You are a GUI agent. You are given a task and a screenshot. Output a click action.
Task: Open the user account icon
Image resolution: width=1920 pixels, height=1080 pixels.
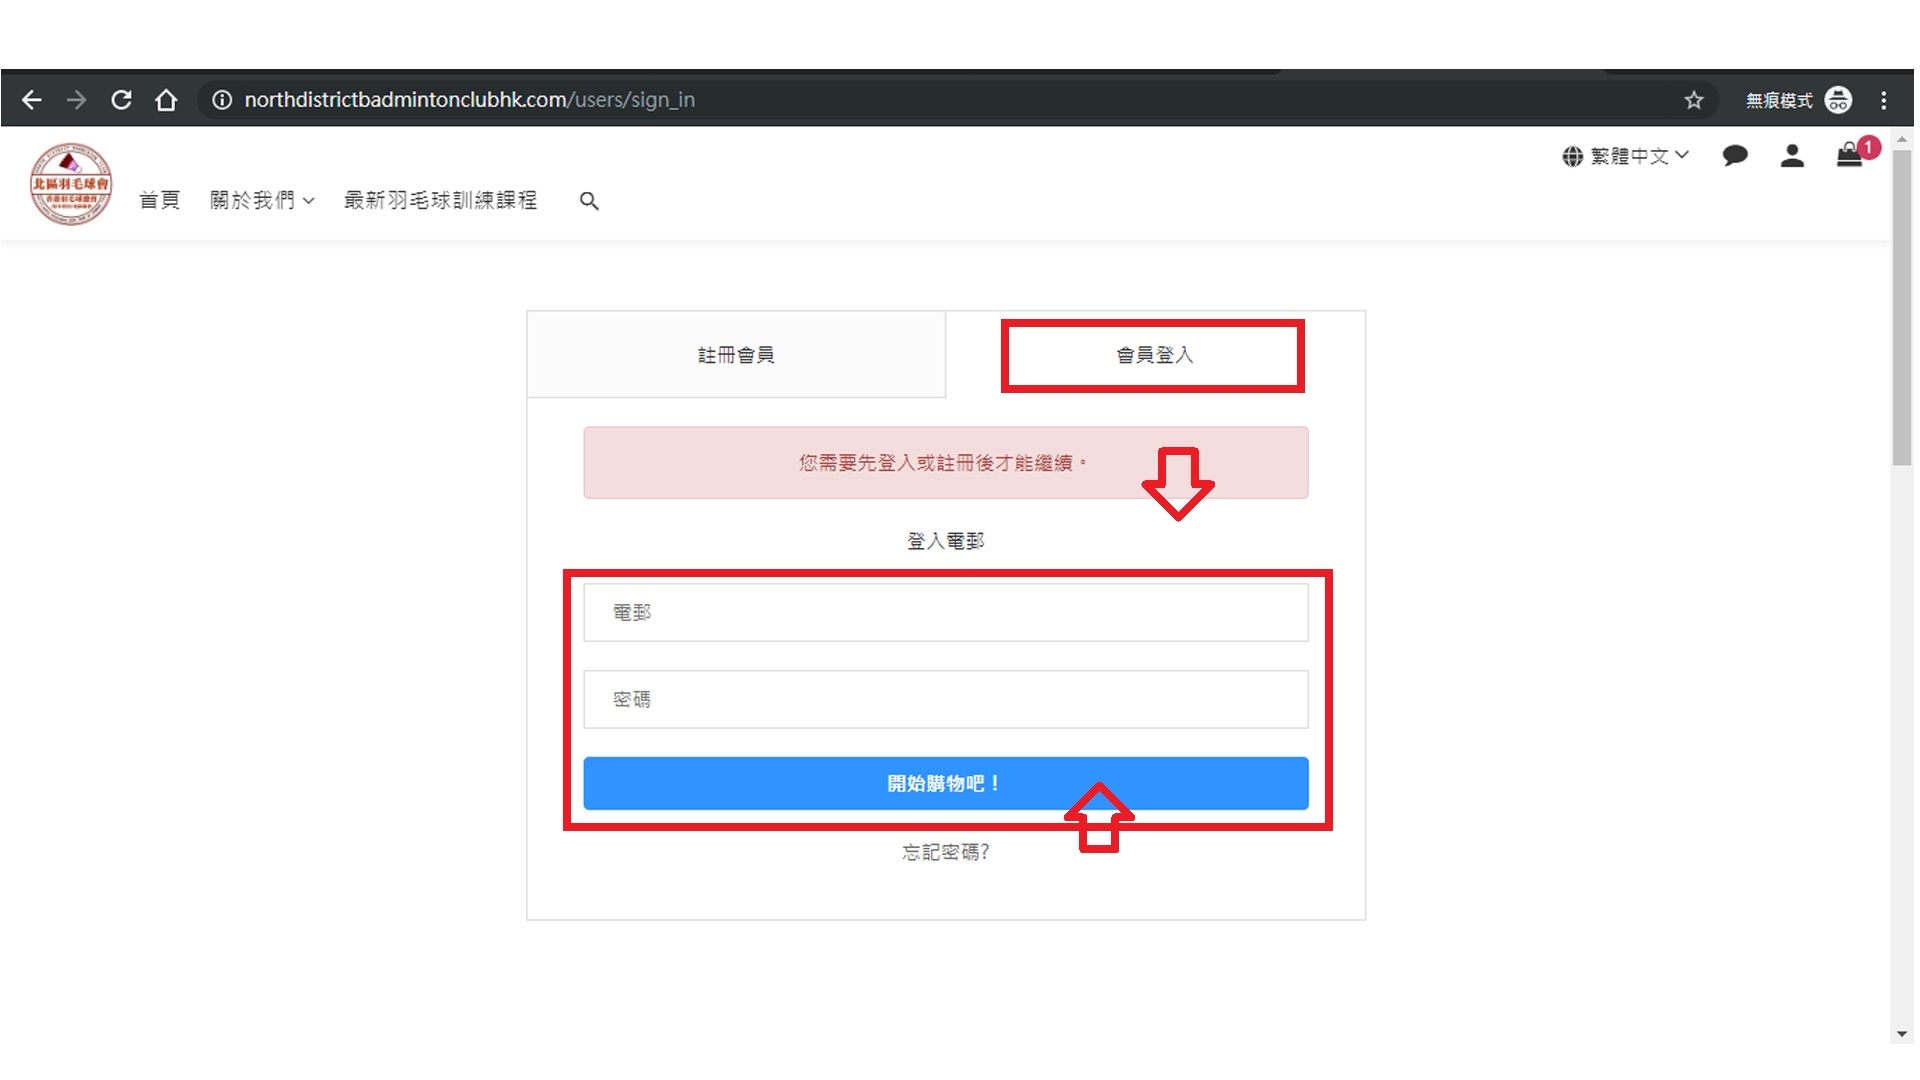click(x=1792, y=155)
